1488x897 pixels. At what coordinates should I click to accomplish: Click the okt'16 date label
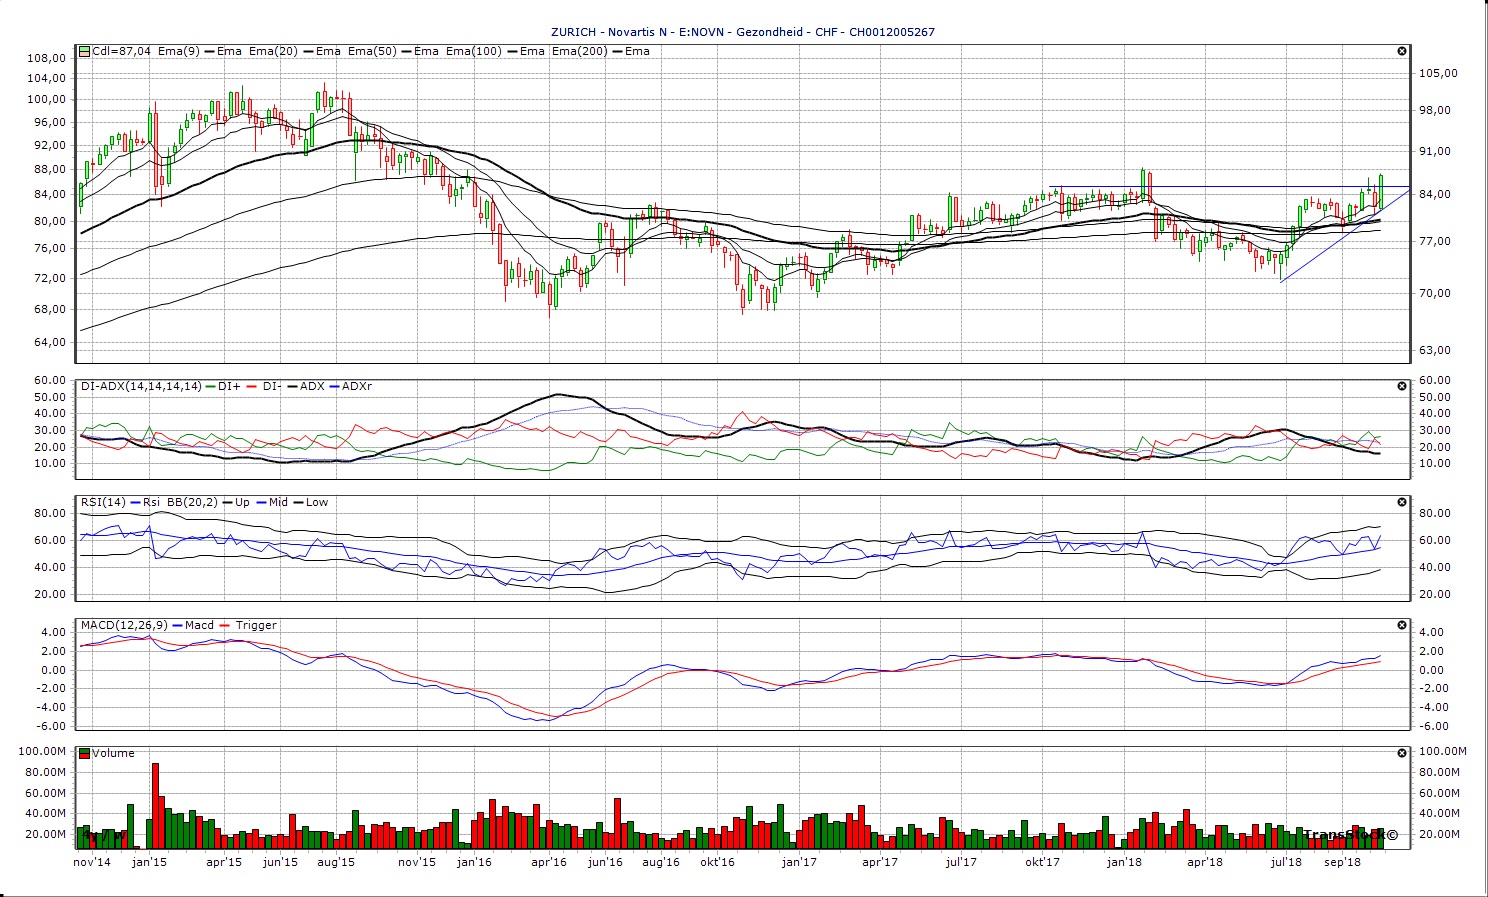[717, 862]
